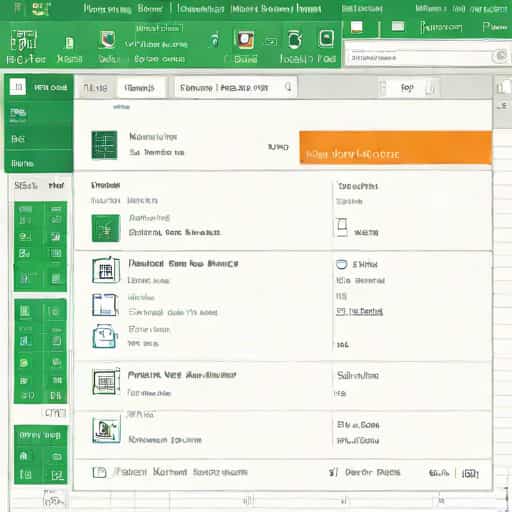The image size is (512, 512).
Task: Select the third item in the green sidebar menu
Action: [x=39, y=163]
